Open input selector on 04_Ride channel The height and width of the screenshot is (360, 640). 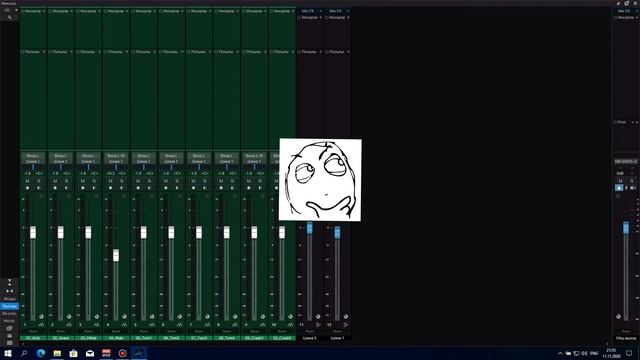click(x=116, y=156)
